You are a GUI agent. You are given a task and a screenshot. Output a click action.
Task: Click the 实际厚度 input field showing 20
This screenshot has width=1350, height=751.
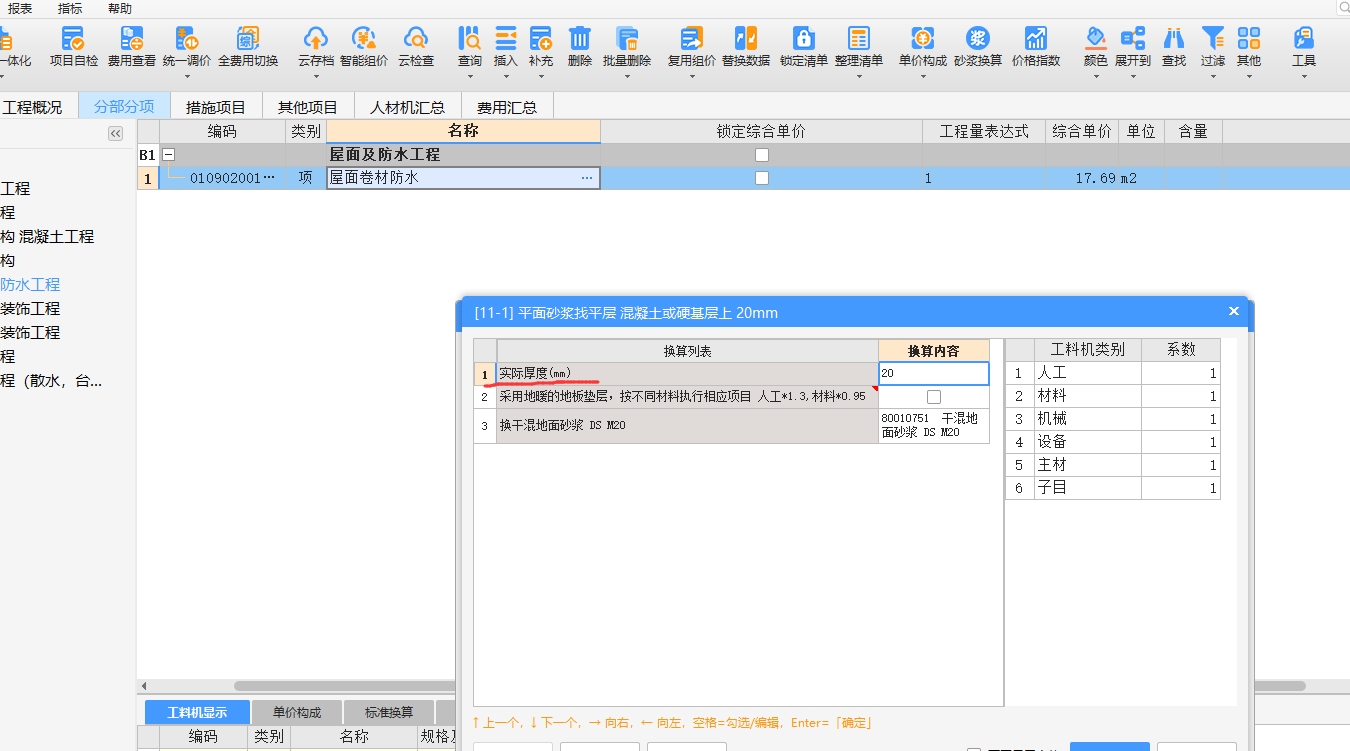pos(934,373)
